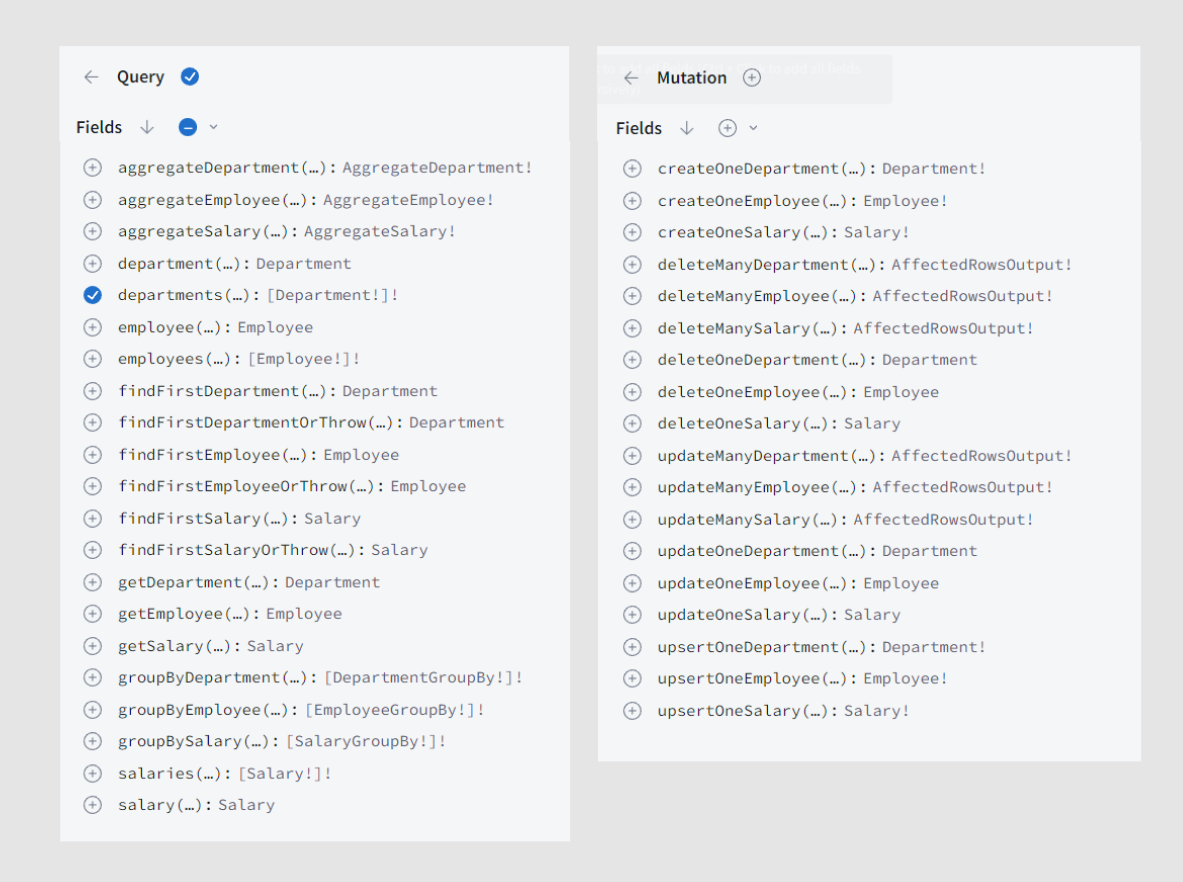Click the minus circle in the Query Fields bar
This screenshot has width=1183, height=882.
tap(187, 127)
